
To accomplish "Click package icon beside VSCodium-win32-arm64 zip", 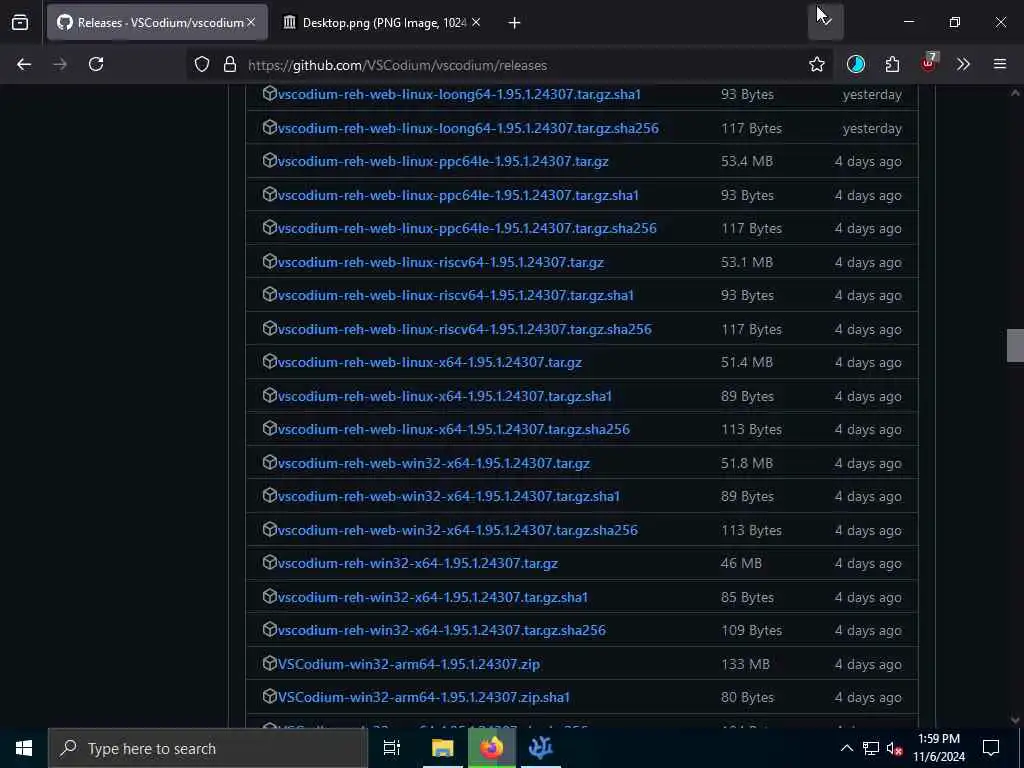I will point(269,663).
